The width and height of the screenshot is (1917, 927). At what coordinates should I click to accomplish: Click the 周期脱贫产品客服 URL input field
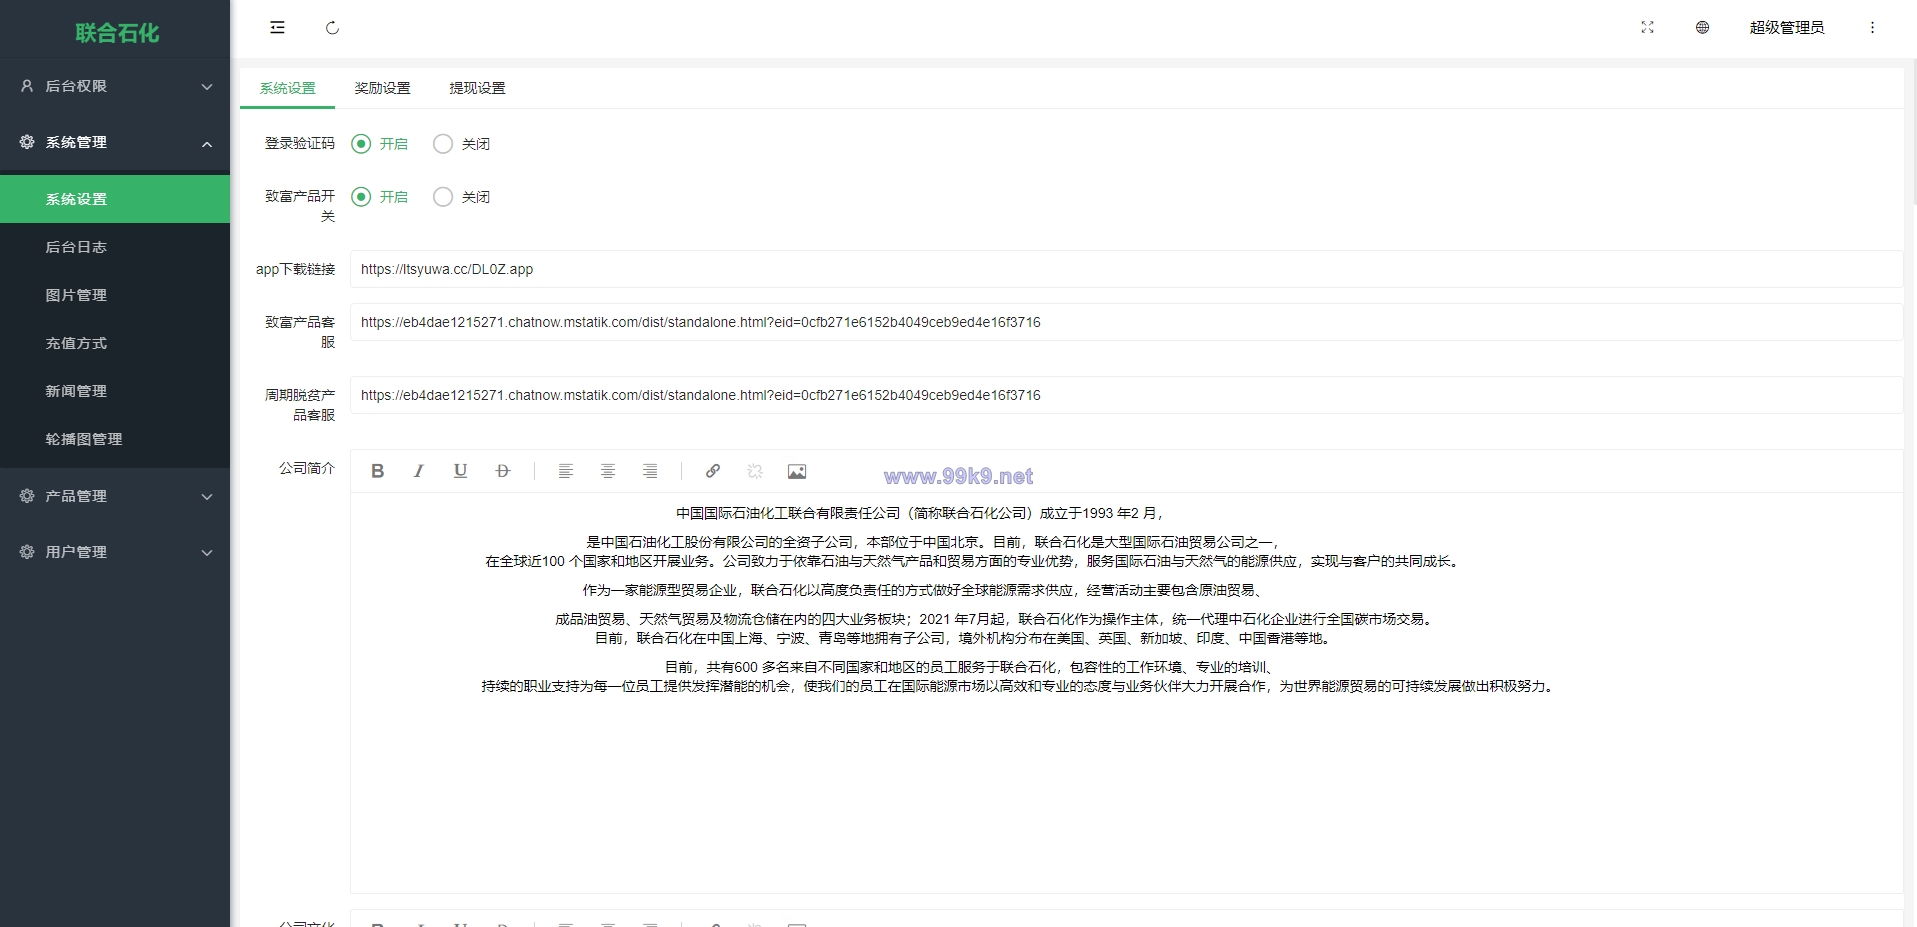point(1126,395)
